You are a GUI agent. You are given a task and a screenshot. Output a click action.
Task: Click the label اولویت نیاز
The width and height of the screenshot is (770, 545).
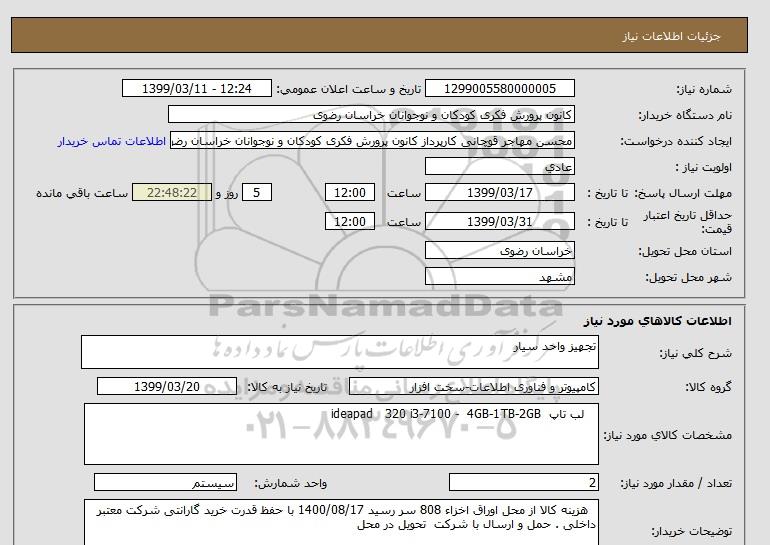(703, 167)
